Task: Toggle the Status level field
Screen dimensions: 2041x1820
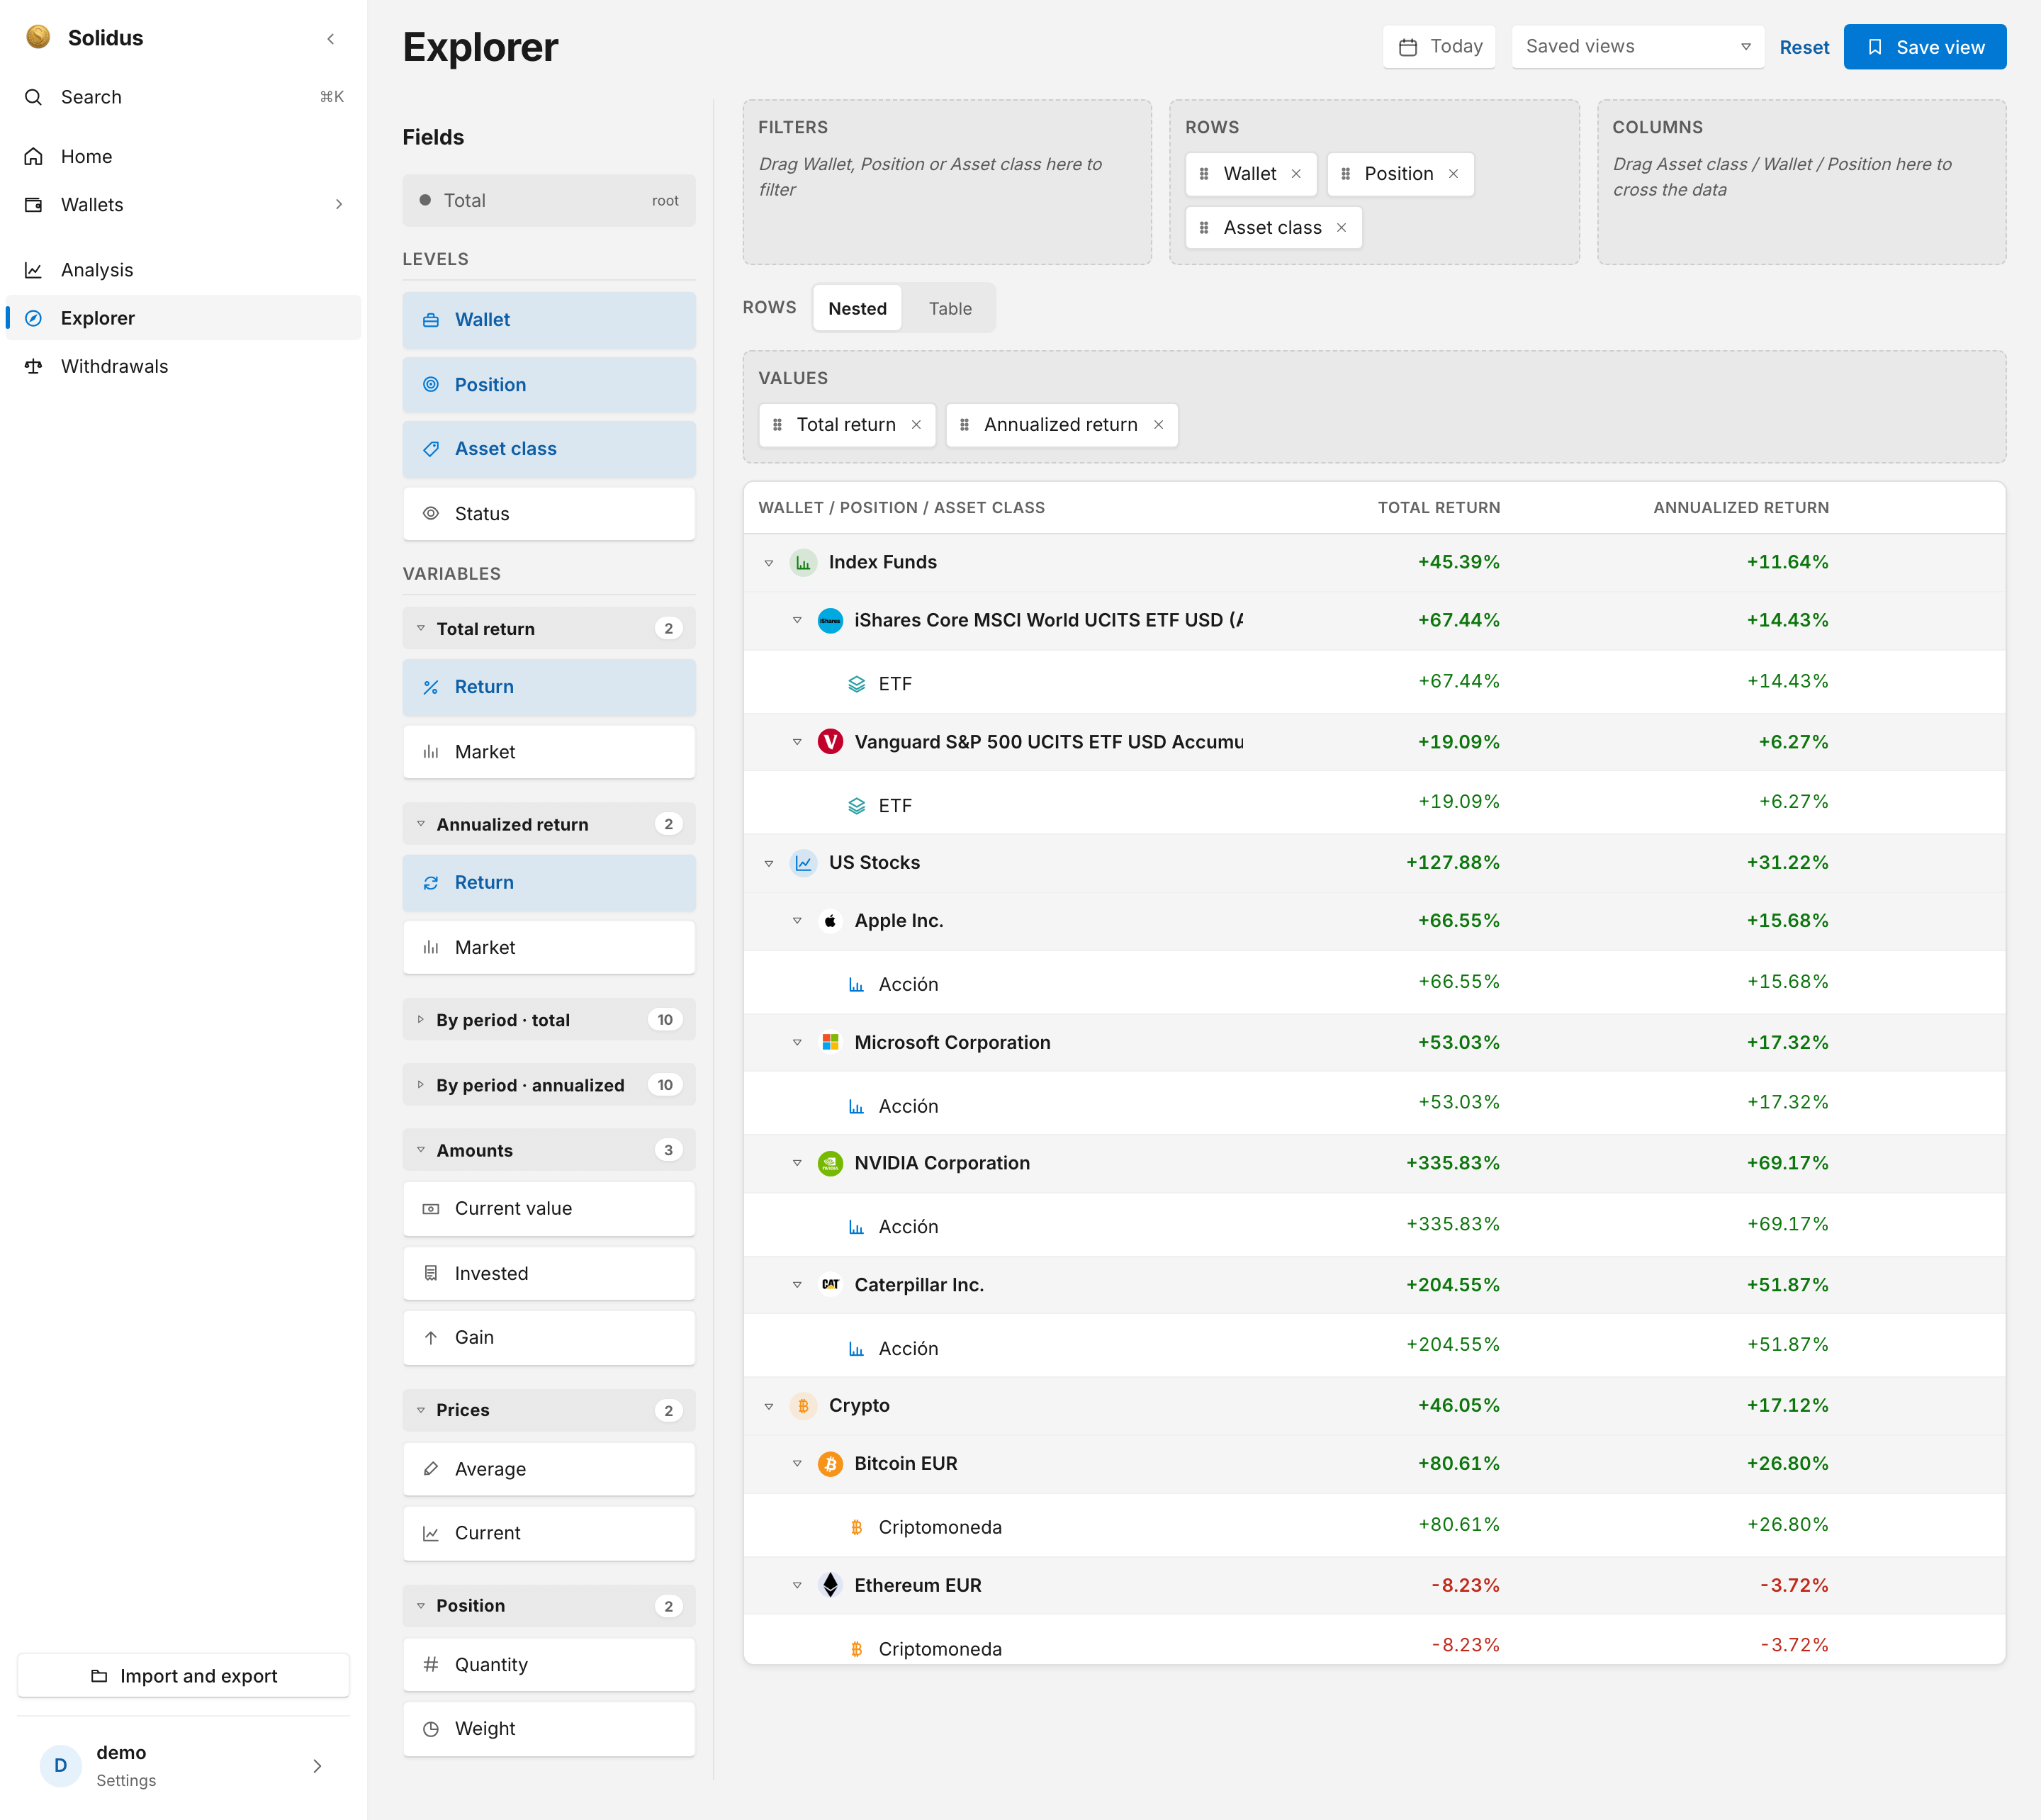Action: [x=548, y=514]
